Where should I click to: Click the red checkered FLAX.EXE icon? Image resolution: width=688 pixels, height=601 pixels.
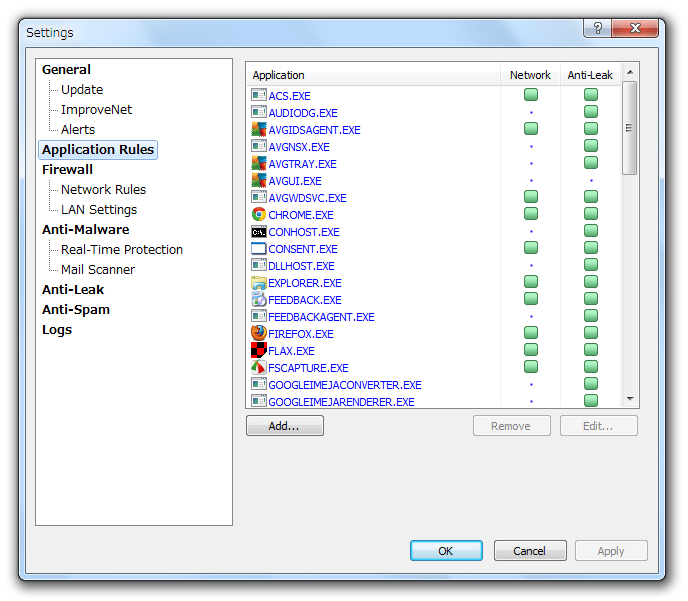click(x=258, y=351)
